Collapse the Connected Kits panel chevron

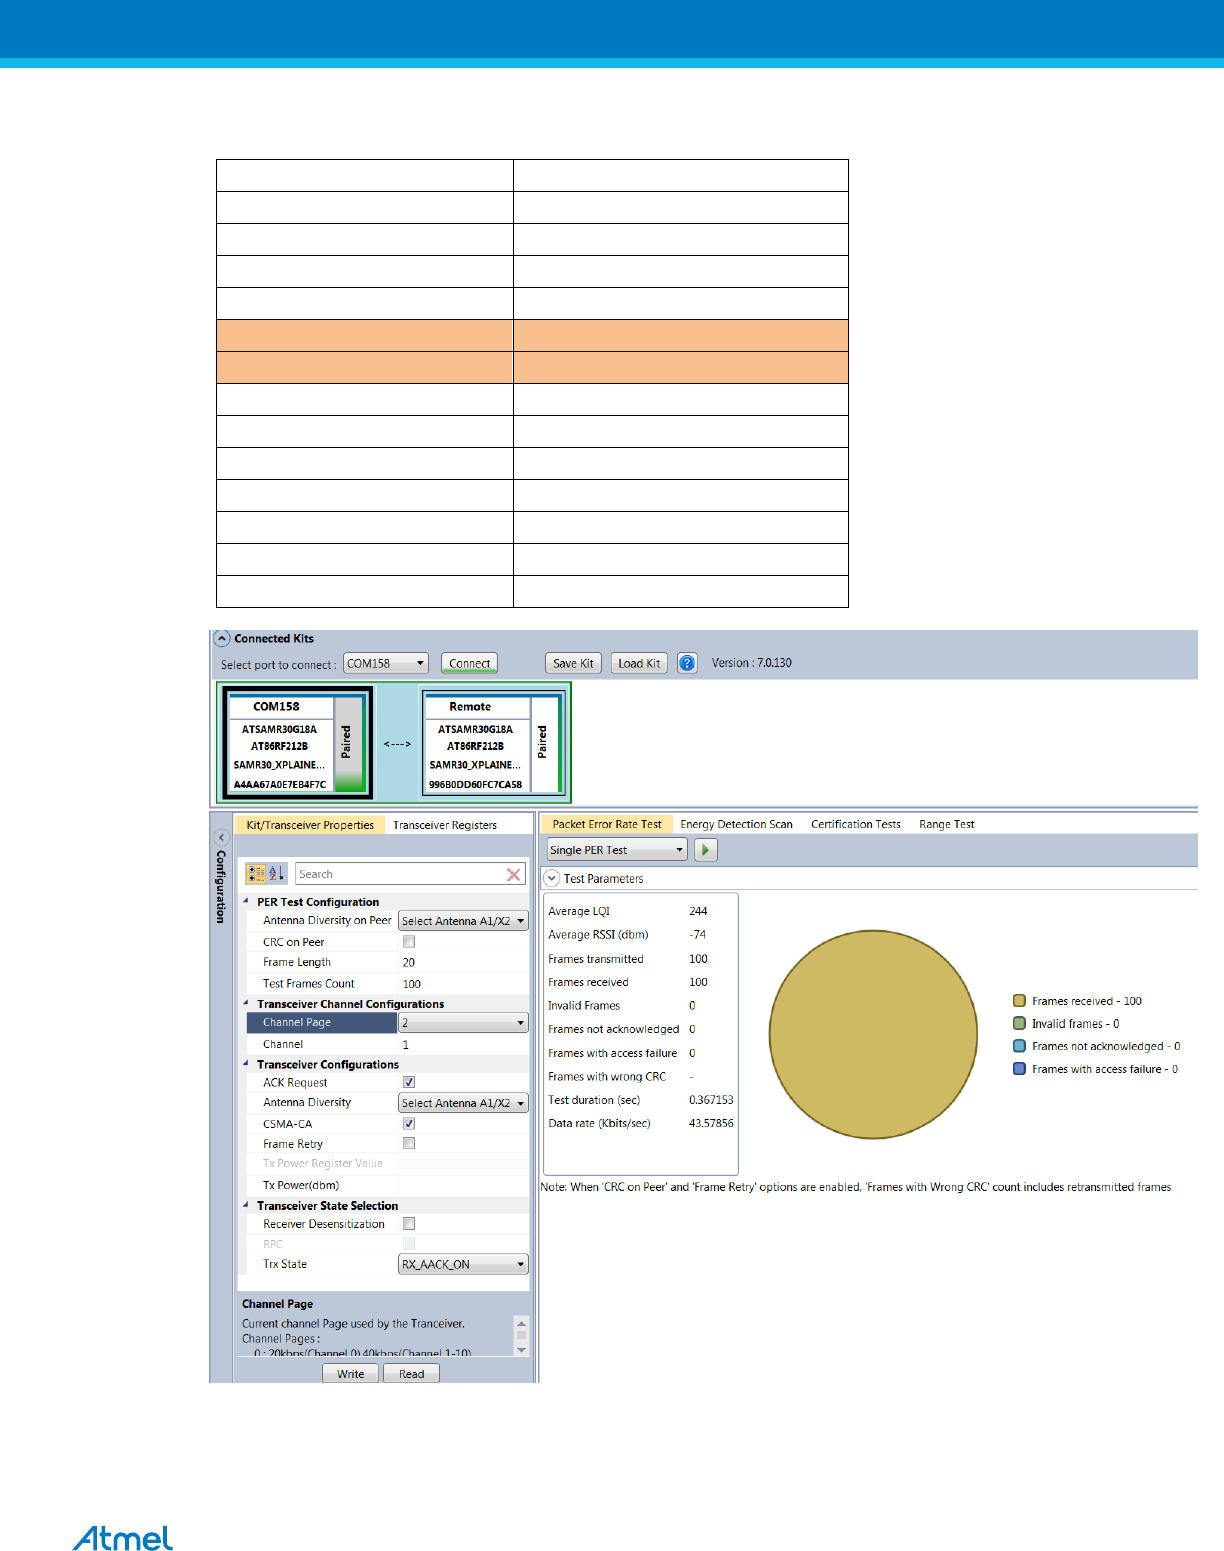click(222, 638)
